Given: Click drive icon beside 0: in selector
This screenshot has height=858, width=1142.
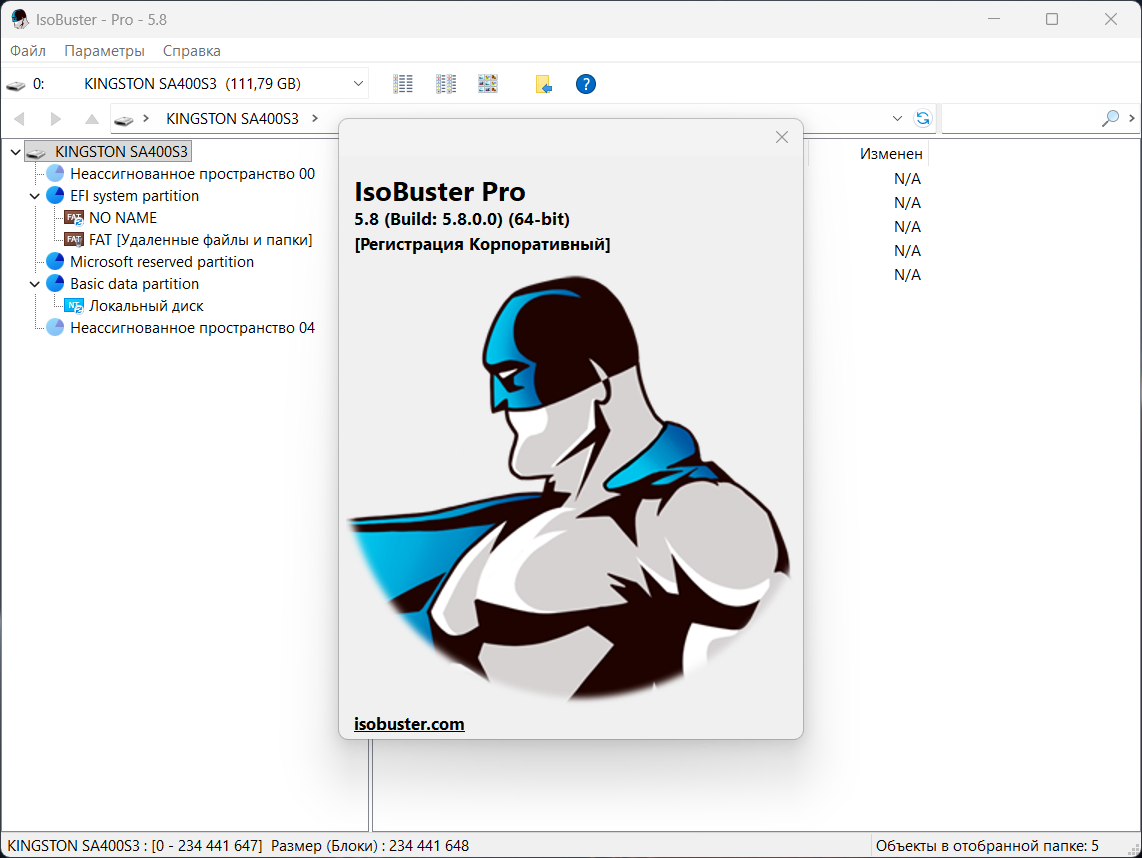Looking at the screenshot, I should click(15, 85).
